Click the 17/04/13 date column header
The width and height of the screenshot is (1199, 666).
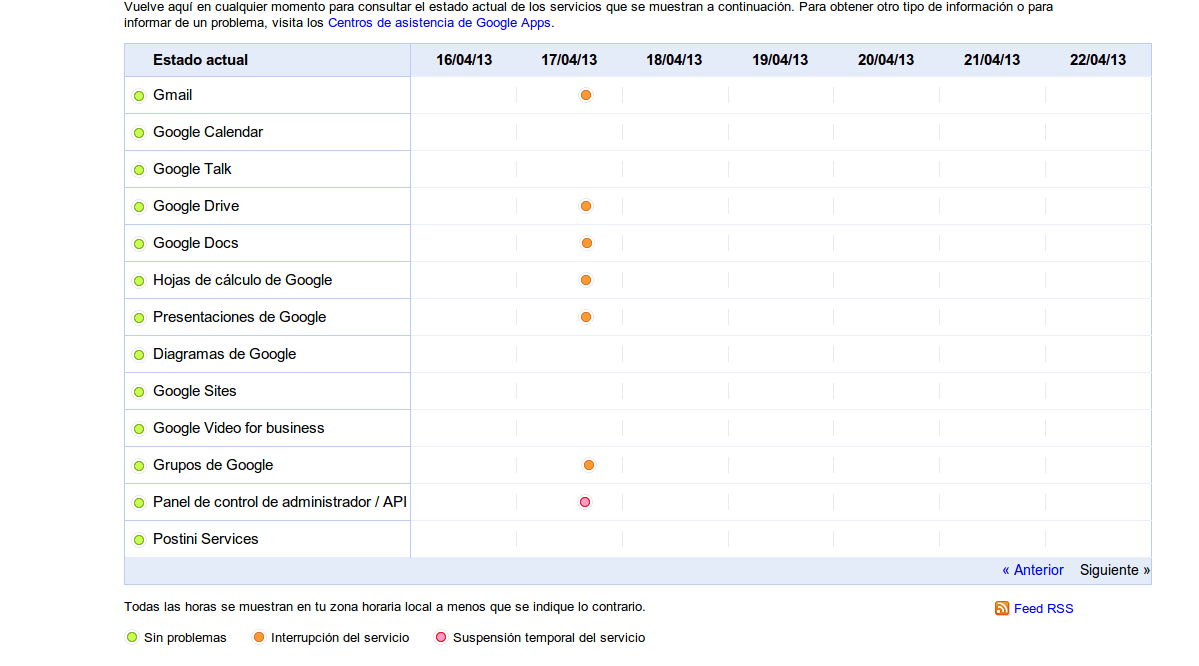(x=569, y=60)
